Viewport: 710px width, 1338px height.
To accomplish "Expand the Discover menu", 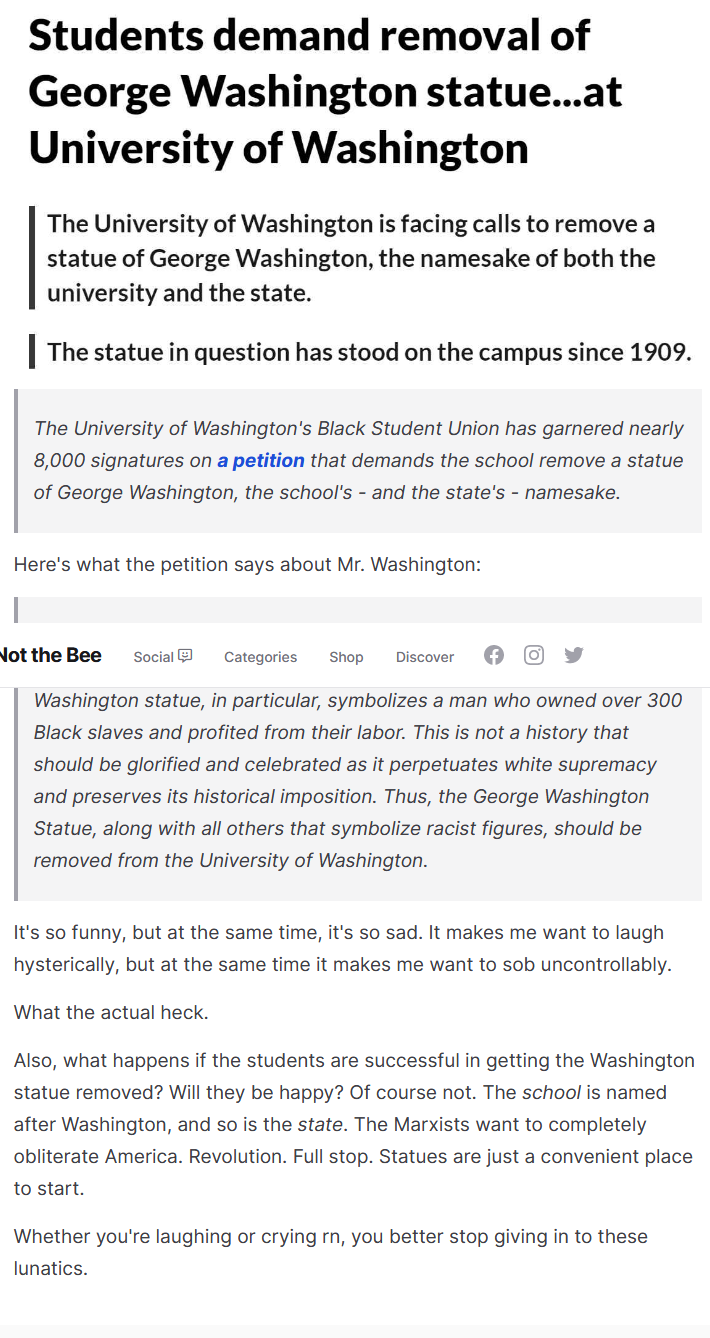I will coord(424,657).
